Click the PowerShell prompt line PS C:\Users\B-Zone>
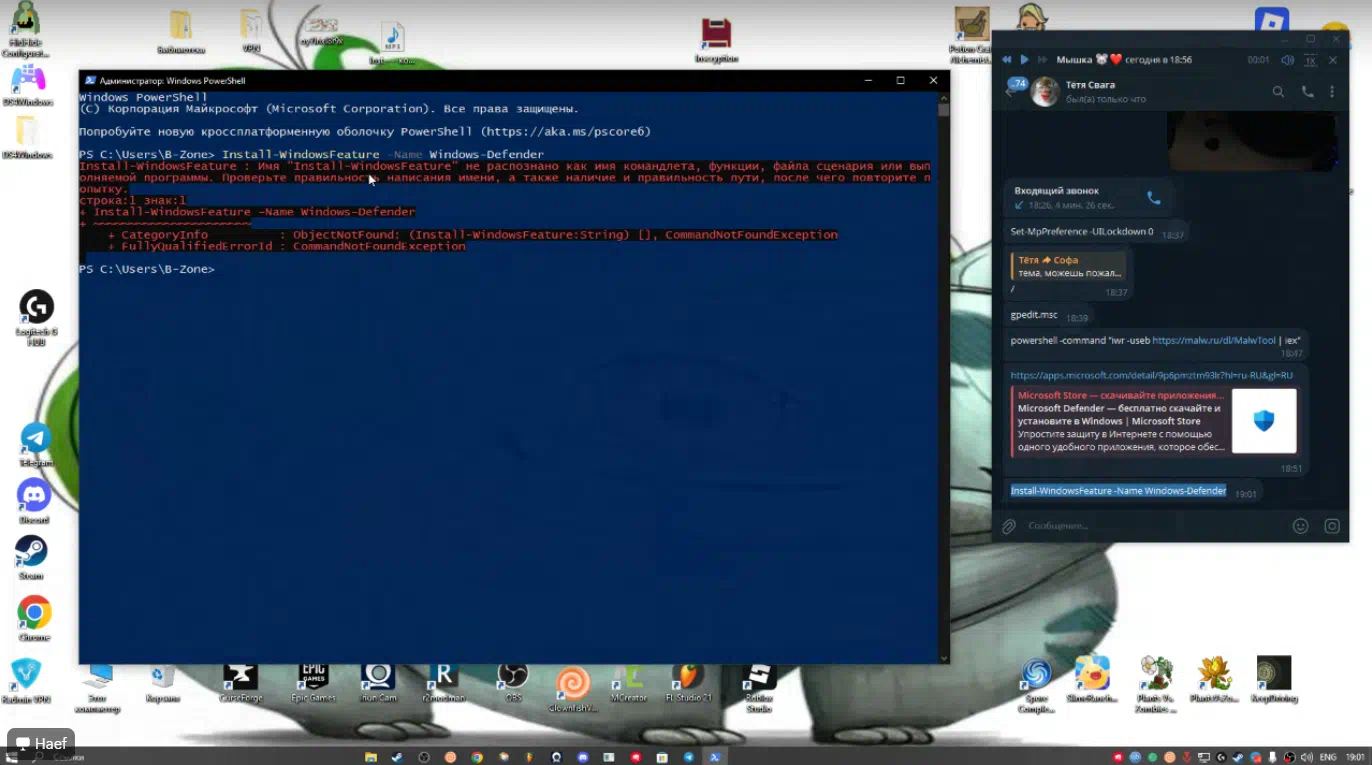Viewport: 1372px width, 765px height. point(147,269)
